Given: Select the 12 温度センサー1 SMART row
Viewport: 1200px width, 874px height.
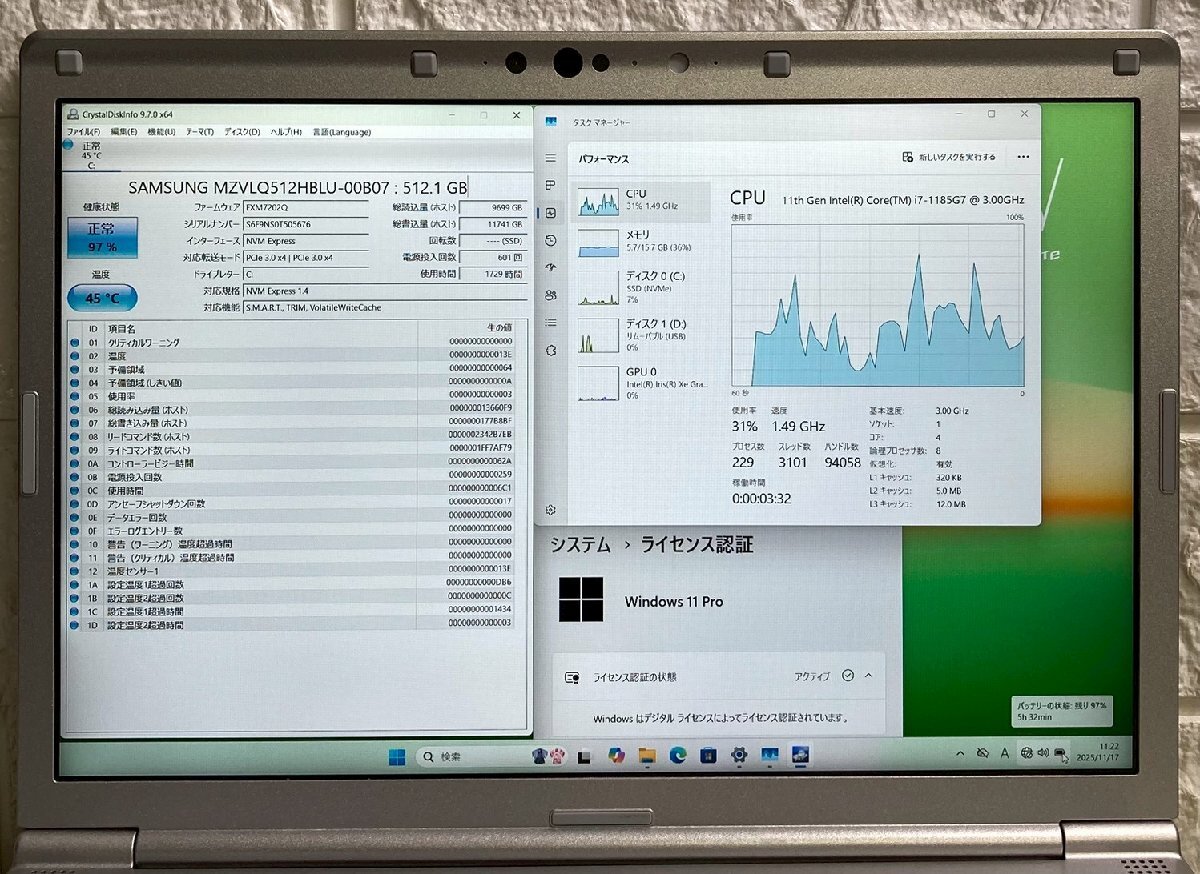Looking at the screenshot, I should tap(297, 571).
